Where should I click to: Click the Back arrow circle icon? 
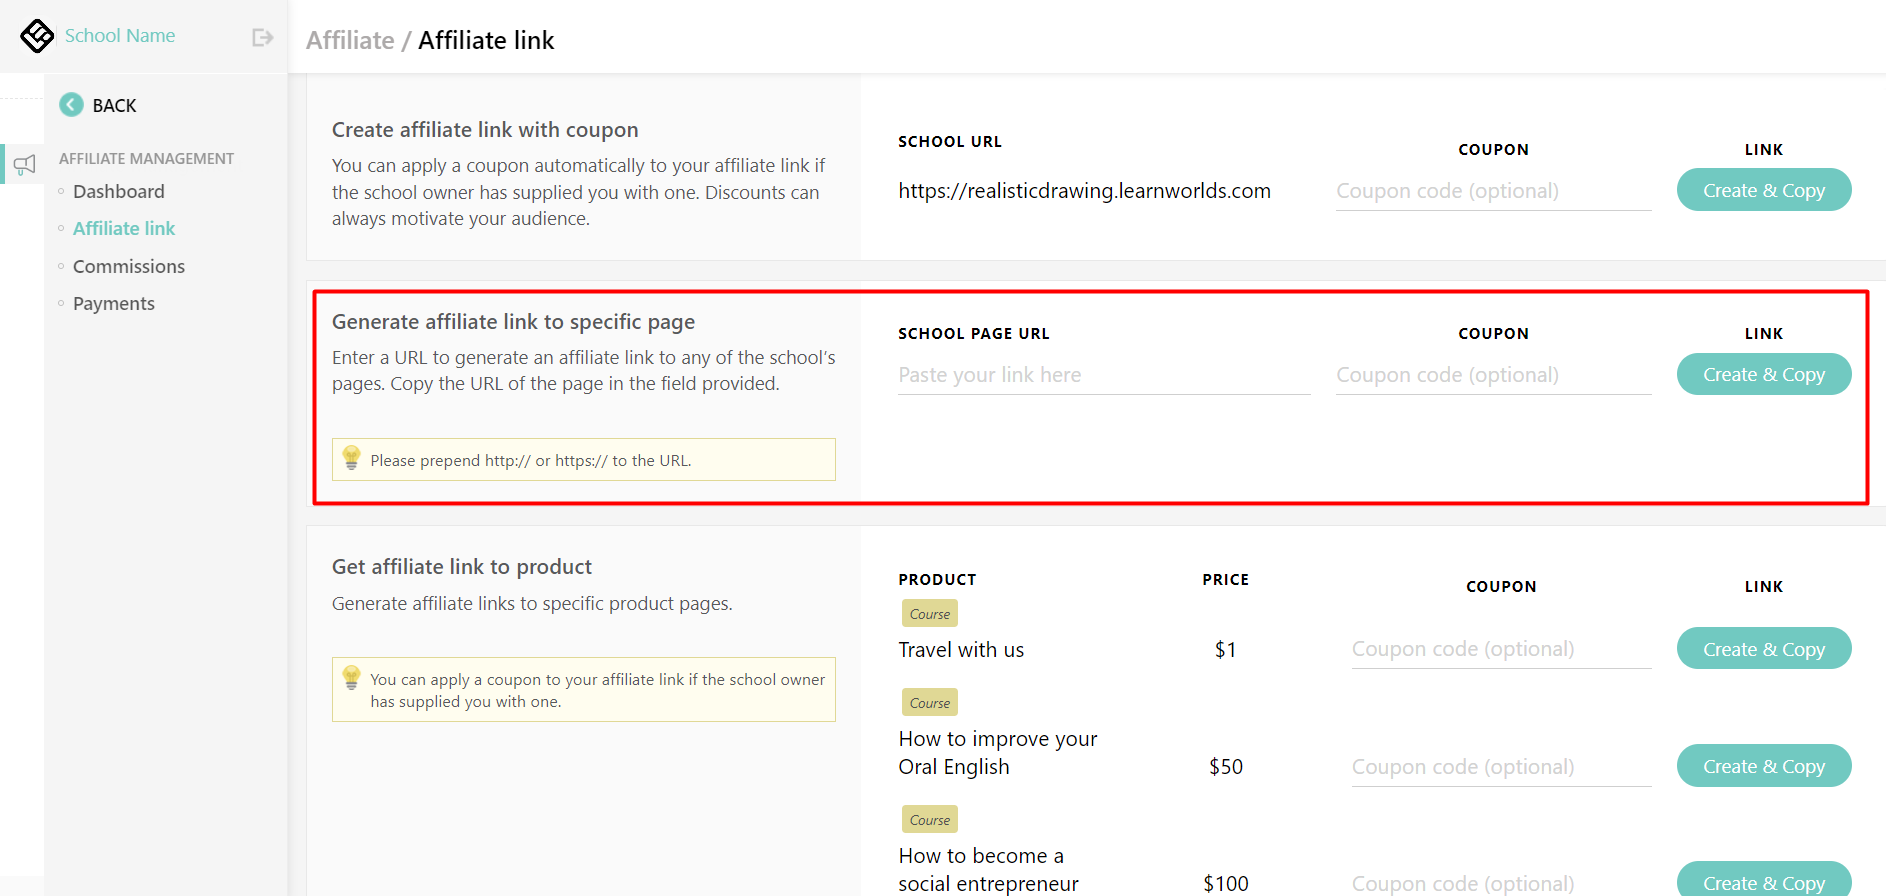pyautogui.click(x=70, y=104)
